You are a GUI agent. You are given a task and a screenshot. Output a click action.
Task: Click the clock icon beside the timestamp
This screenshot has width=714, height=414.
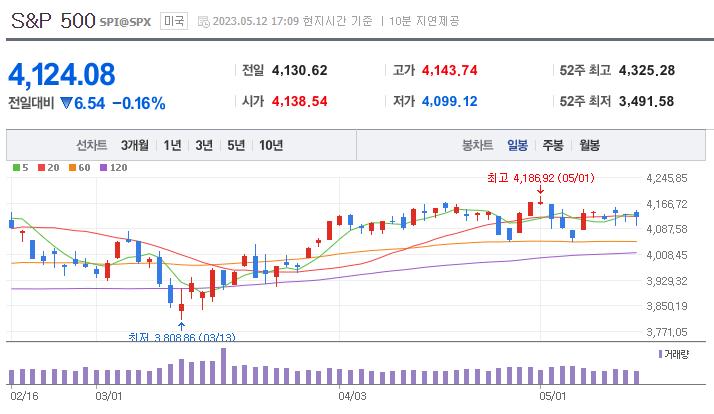tap(204, 21)
